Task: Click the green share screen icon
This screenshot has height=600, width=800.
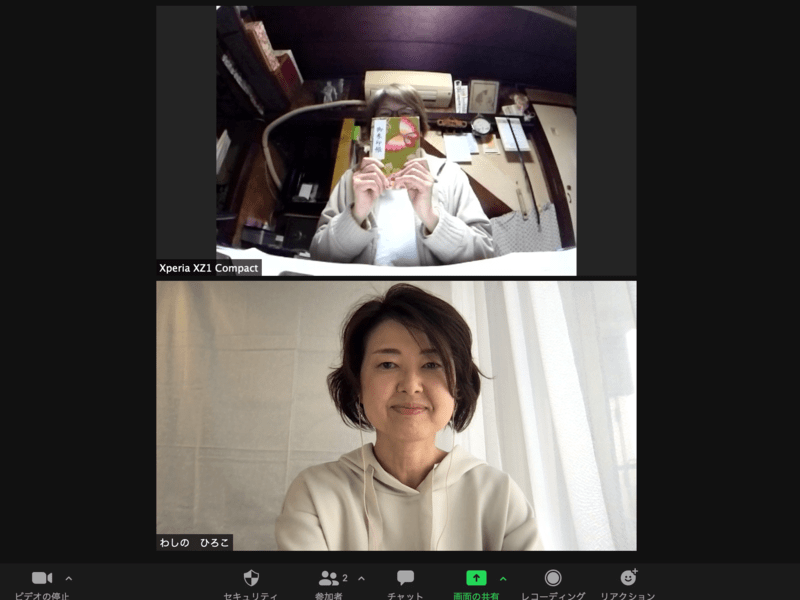Action: [476, 578]
